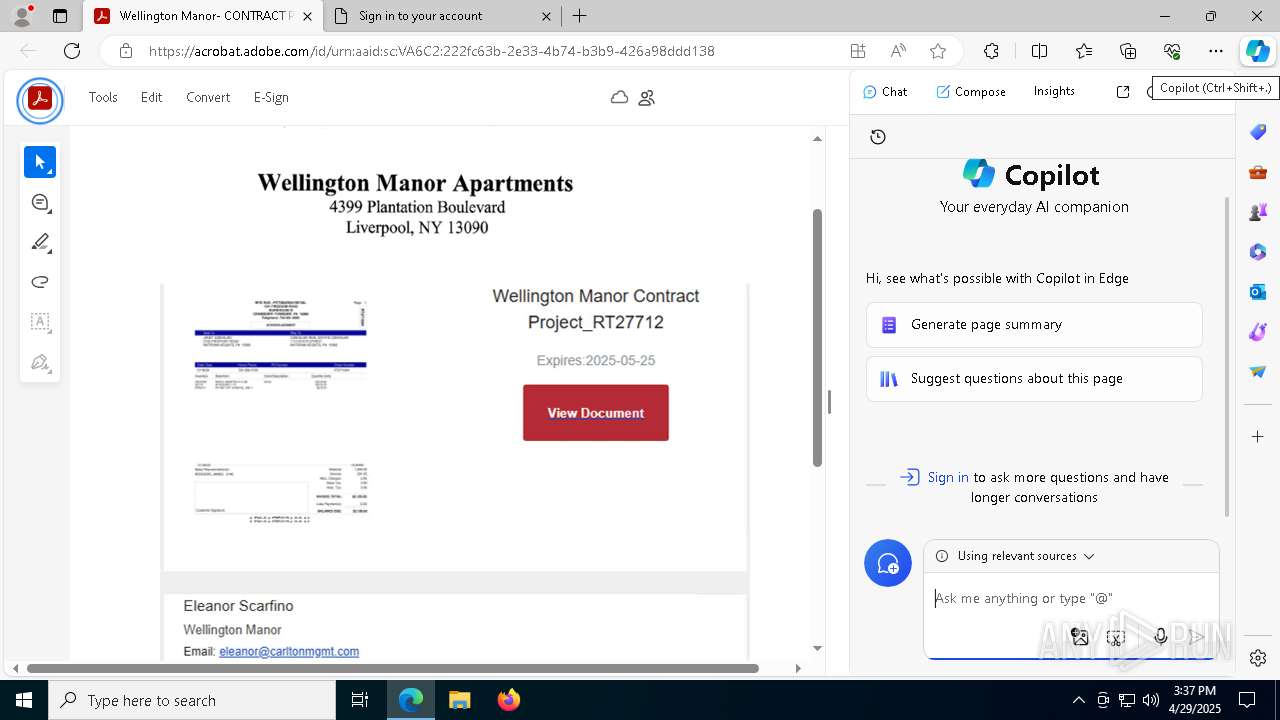Click Suggest questions about this page
Viewport: 1280px width, 720px height.
point(1034,378)
